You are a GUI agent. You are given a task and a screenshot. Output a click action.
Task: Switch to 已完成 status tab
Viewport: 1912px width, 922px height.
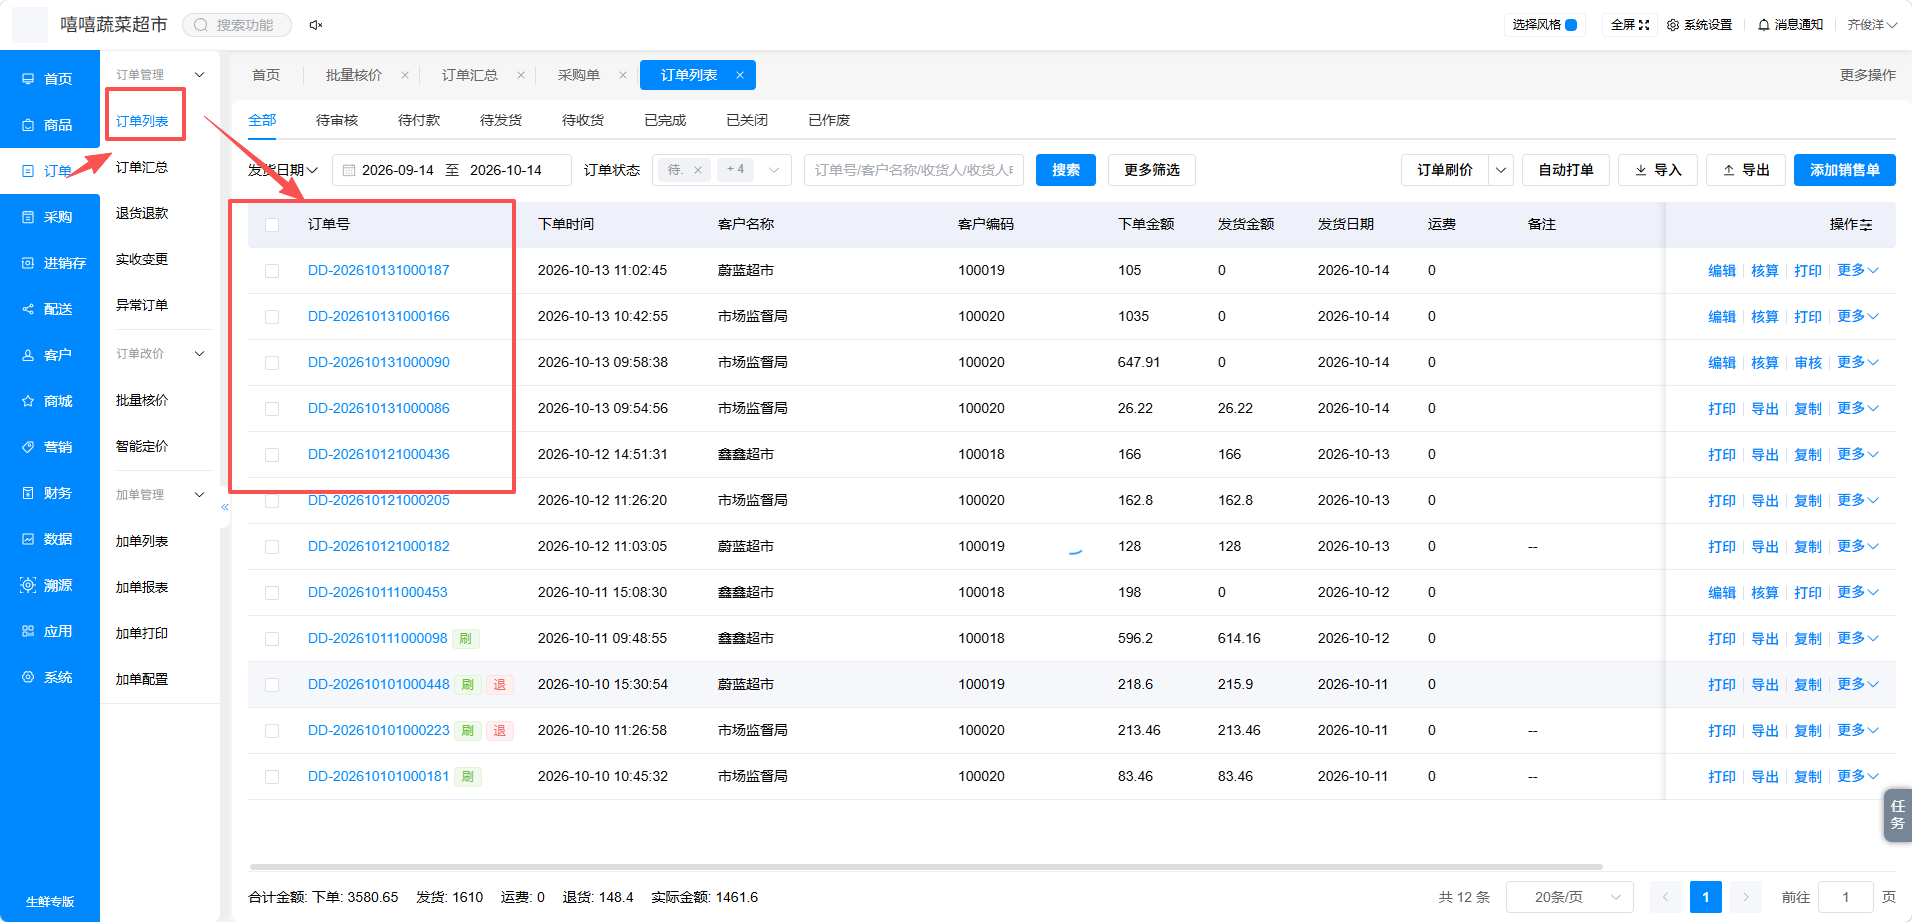point(665,120)
